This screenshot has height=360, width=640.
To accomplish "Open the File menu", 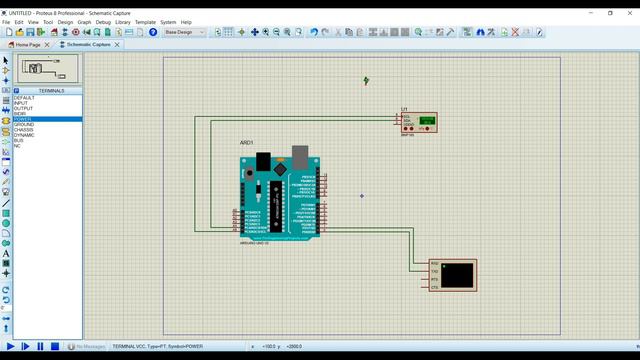I will coord(6,22).
